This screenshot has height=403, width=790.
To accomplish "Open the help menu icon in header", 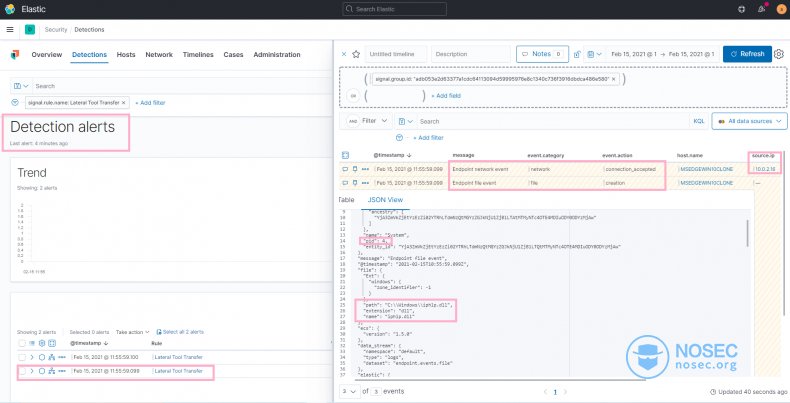I will [742, 9].
